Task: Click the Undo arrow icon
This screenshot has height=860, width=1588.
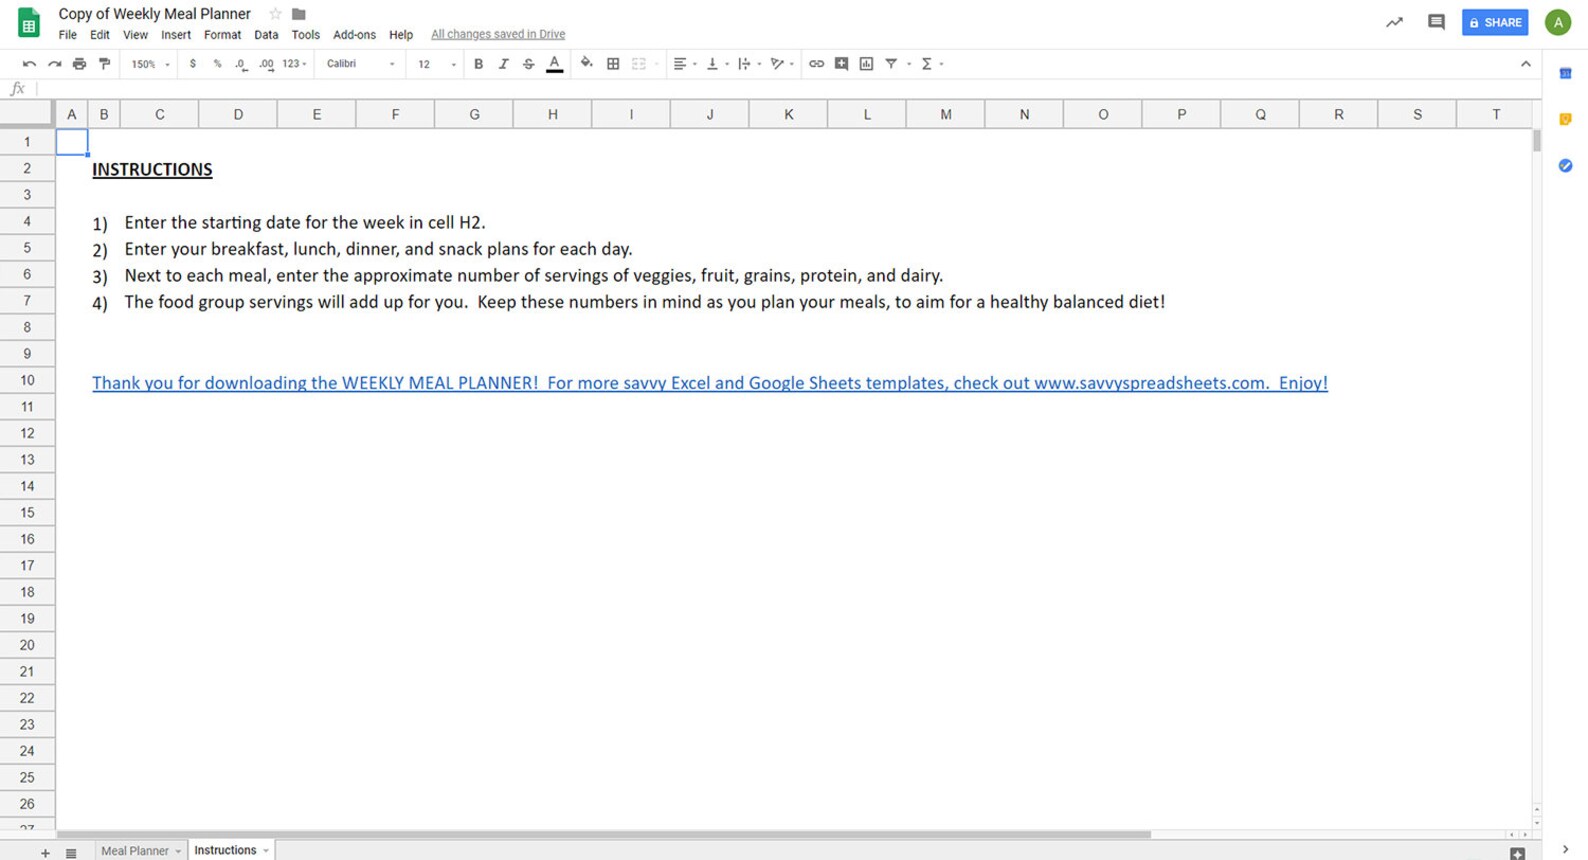Action: (x=29, y=64)
